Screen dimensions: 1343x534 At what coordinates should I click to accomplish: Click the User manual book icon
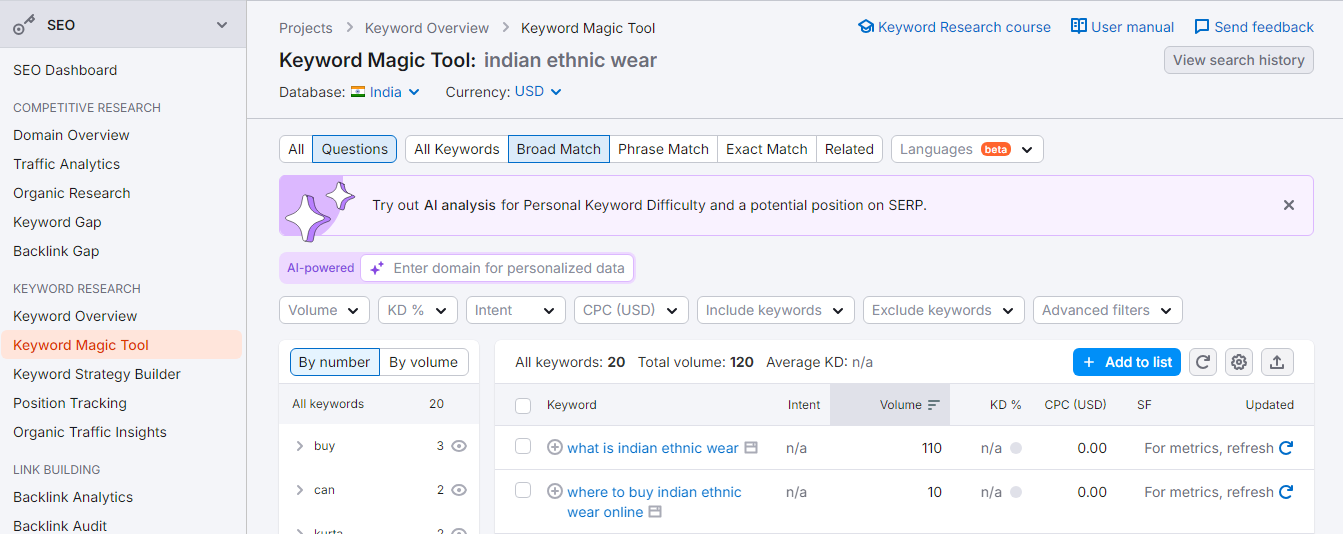(1079, 27)
